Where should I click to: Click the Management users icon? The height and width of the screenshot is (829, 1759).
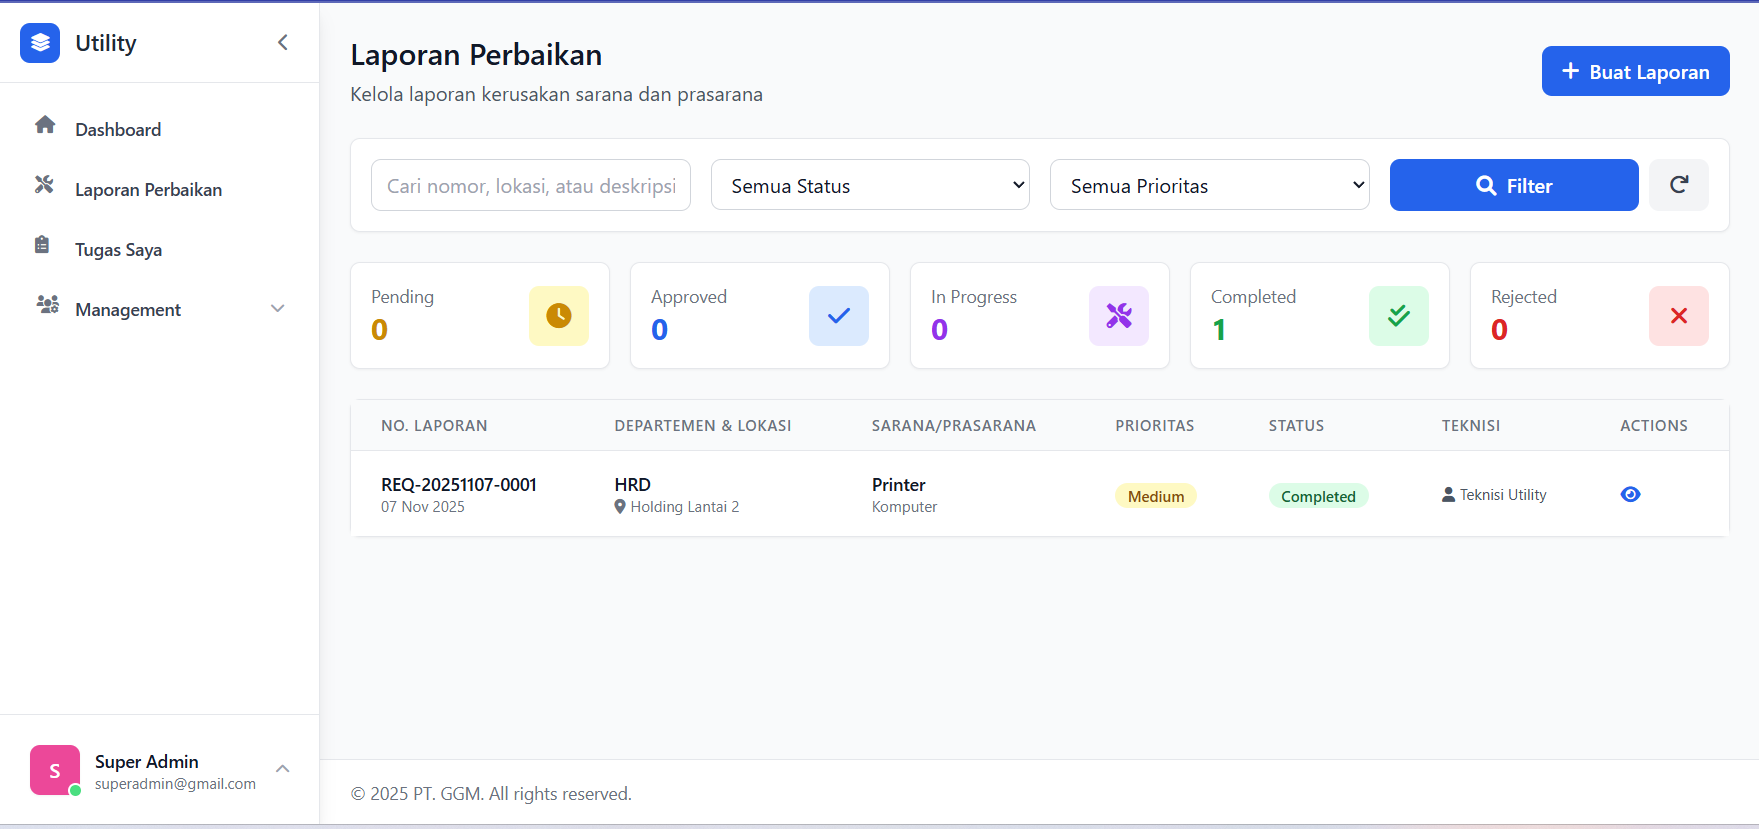tap(47, 304)
